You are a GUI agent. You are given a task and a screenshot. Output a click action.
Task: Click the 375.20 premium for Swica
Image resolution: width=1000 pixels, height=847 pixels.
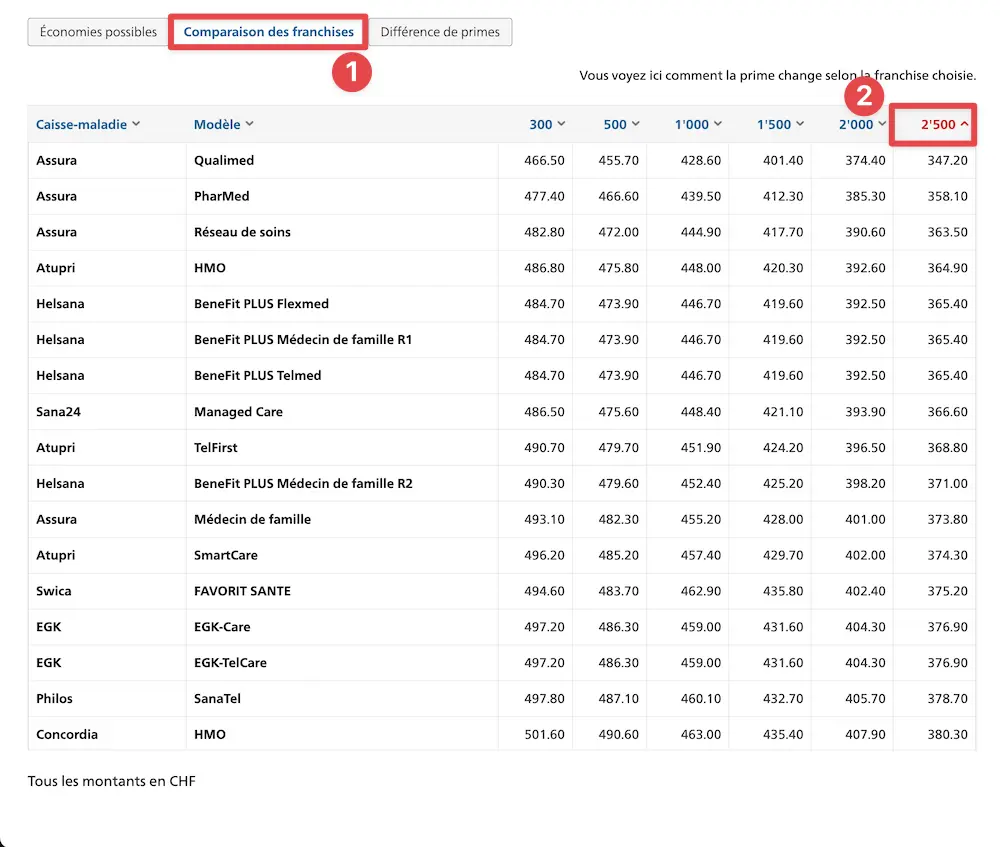[948, 591]
